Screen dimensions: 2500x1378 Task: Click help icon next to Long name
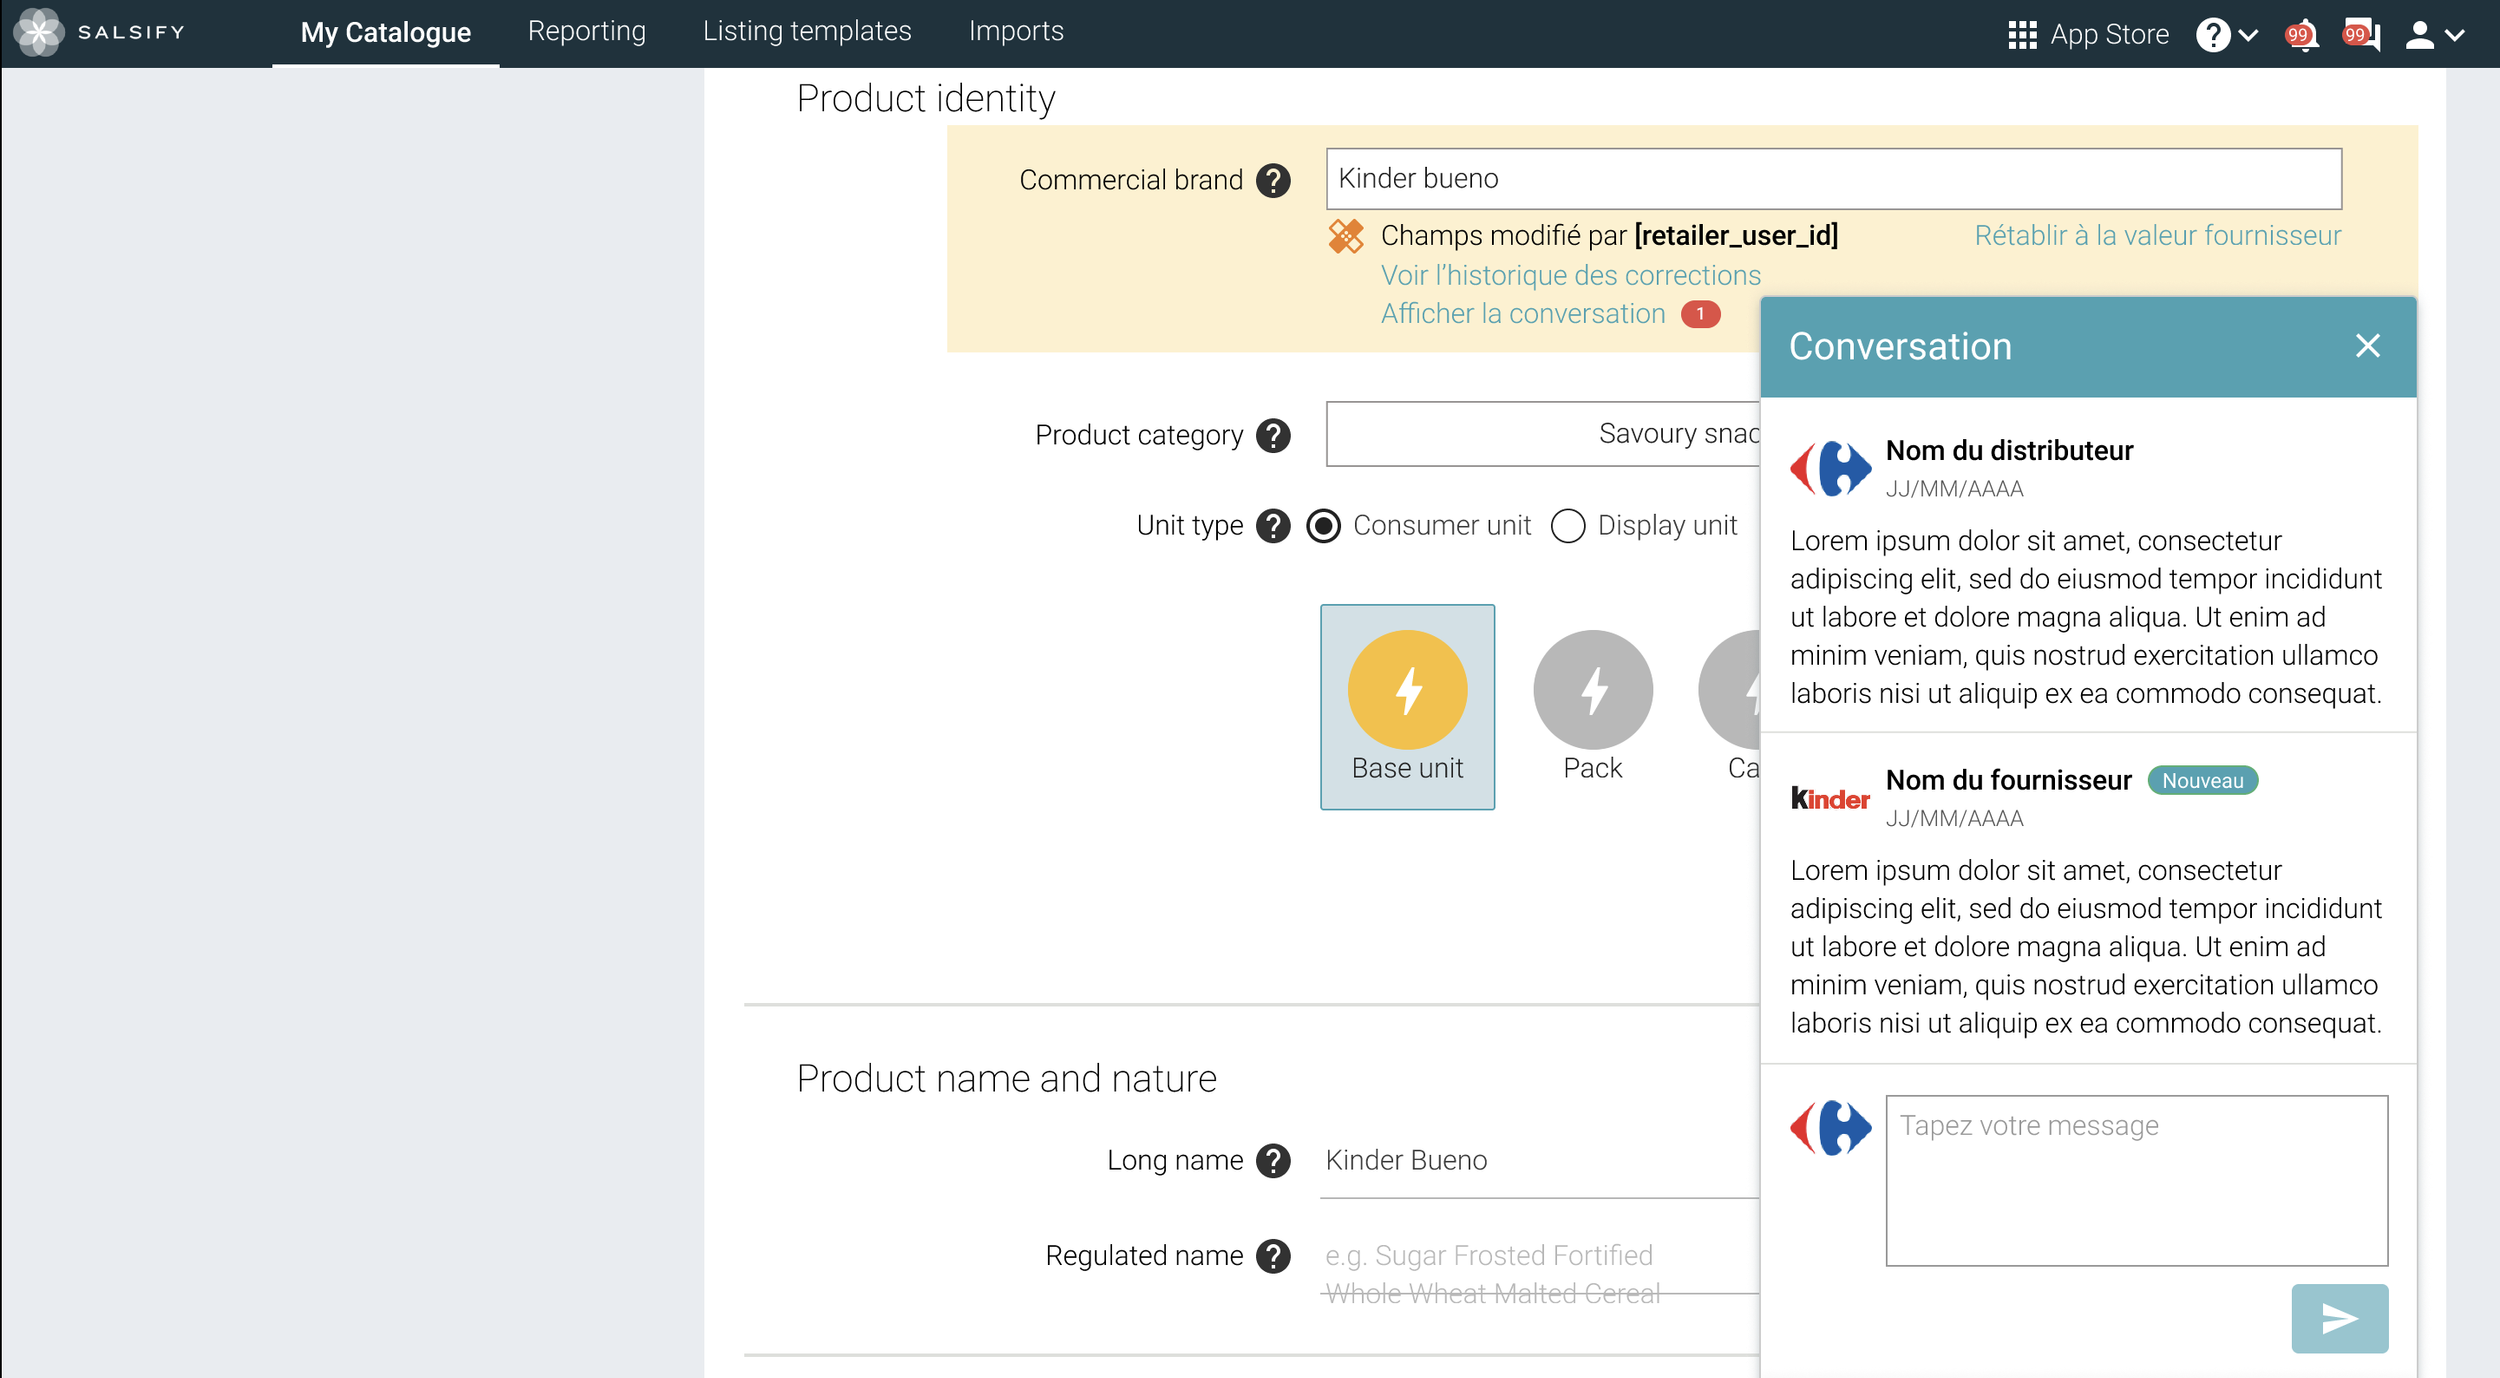click(1273, 1161)
